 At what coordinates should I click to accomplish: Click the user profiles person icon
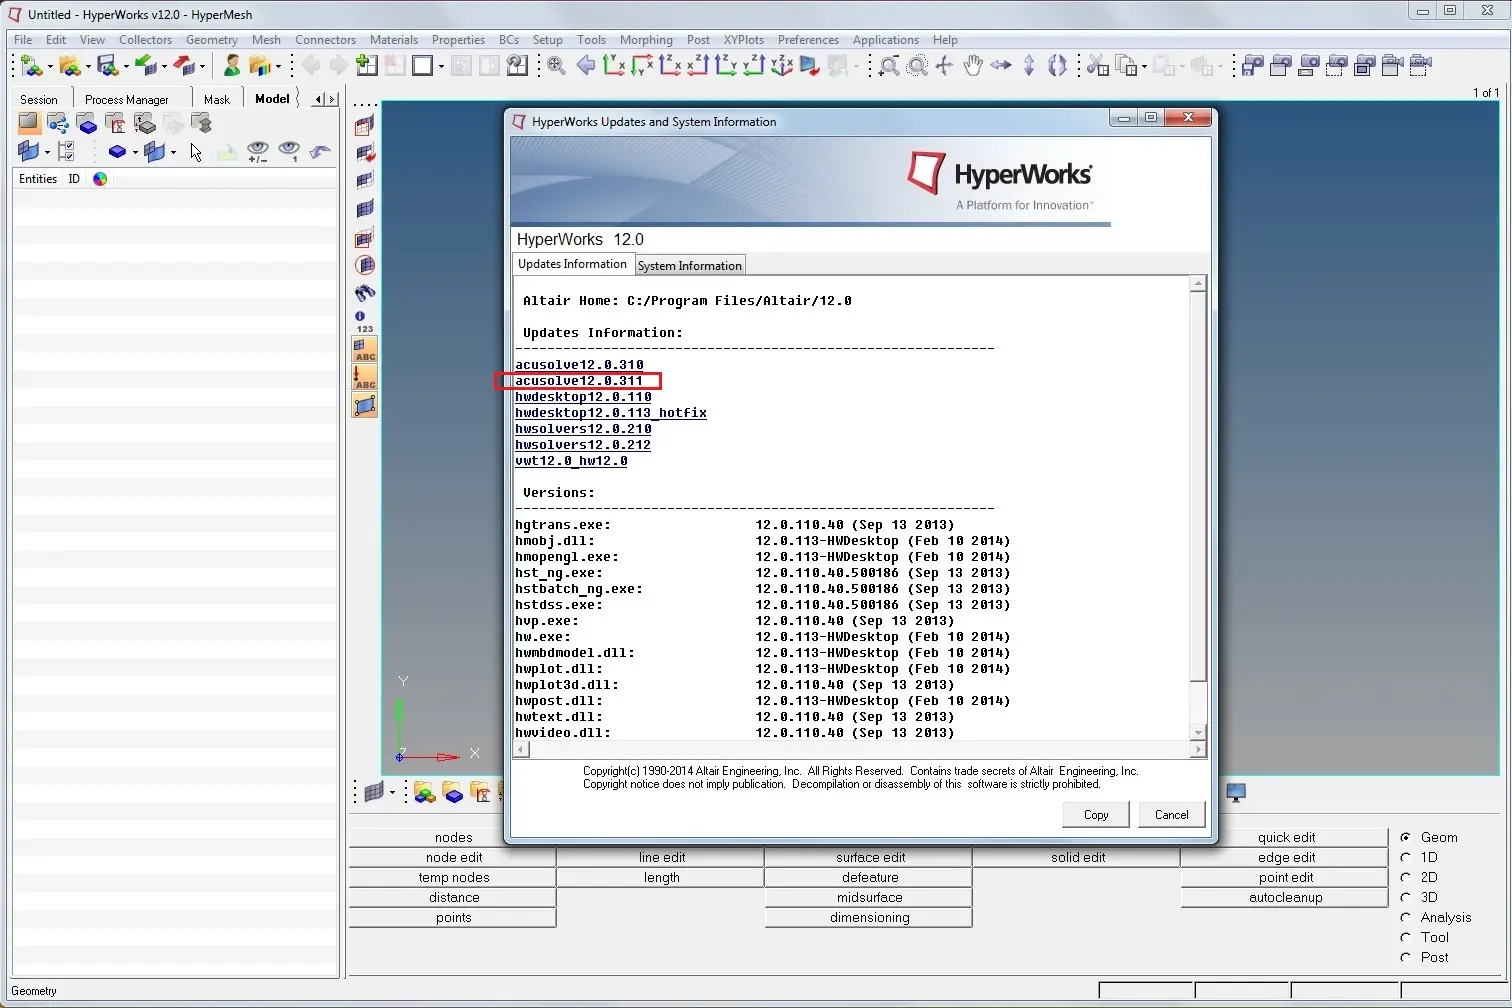click(x=232, y=66)
